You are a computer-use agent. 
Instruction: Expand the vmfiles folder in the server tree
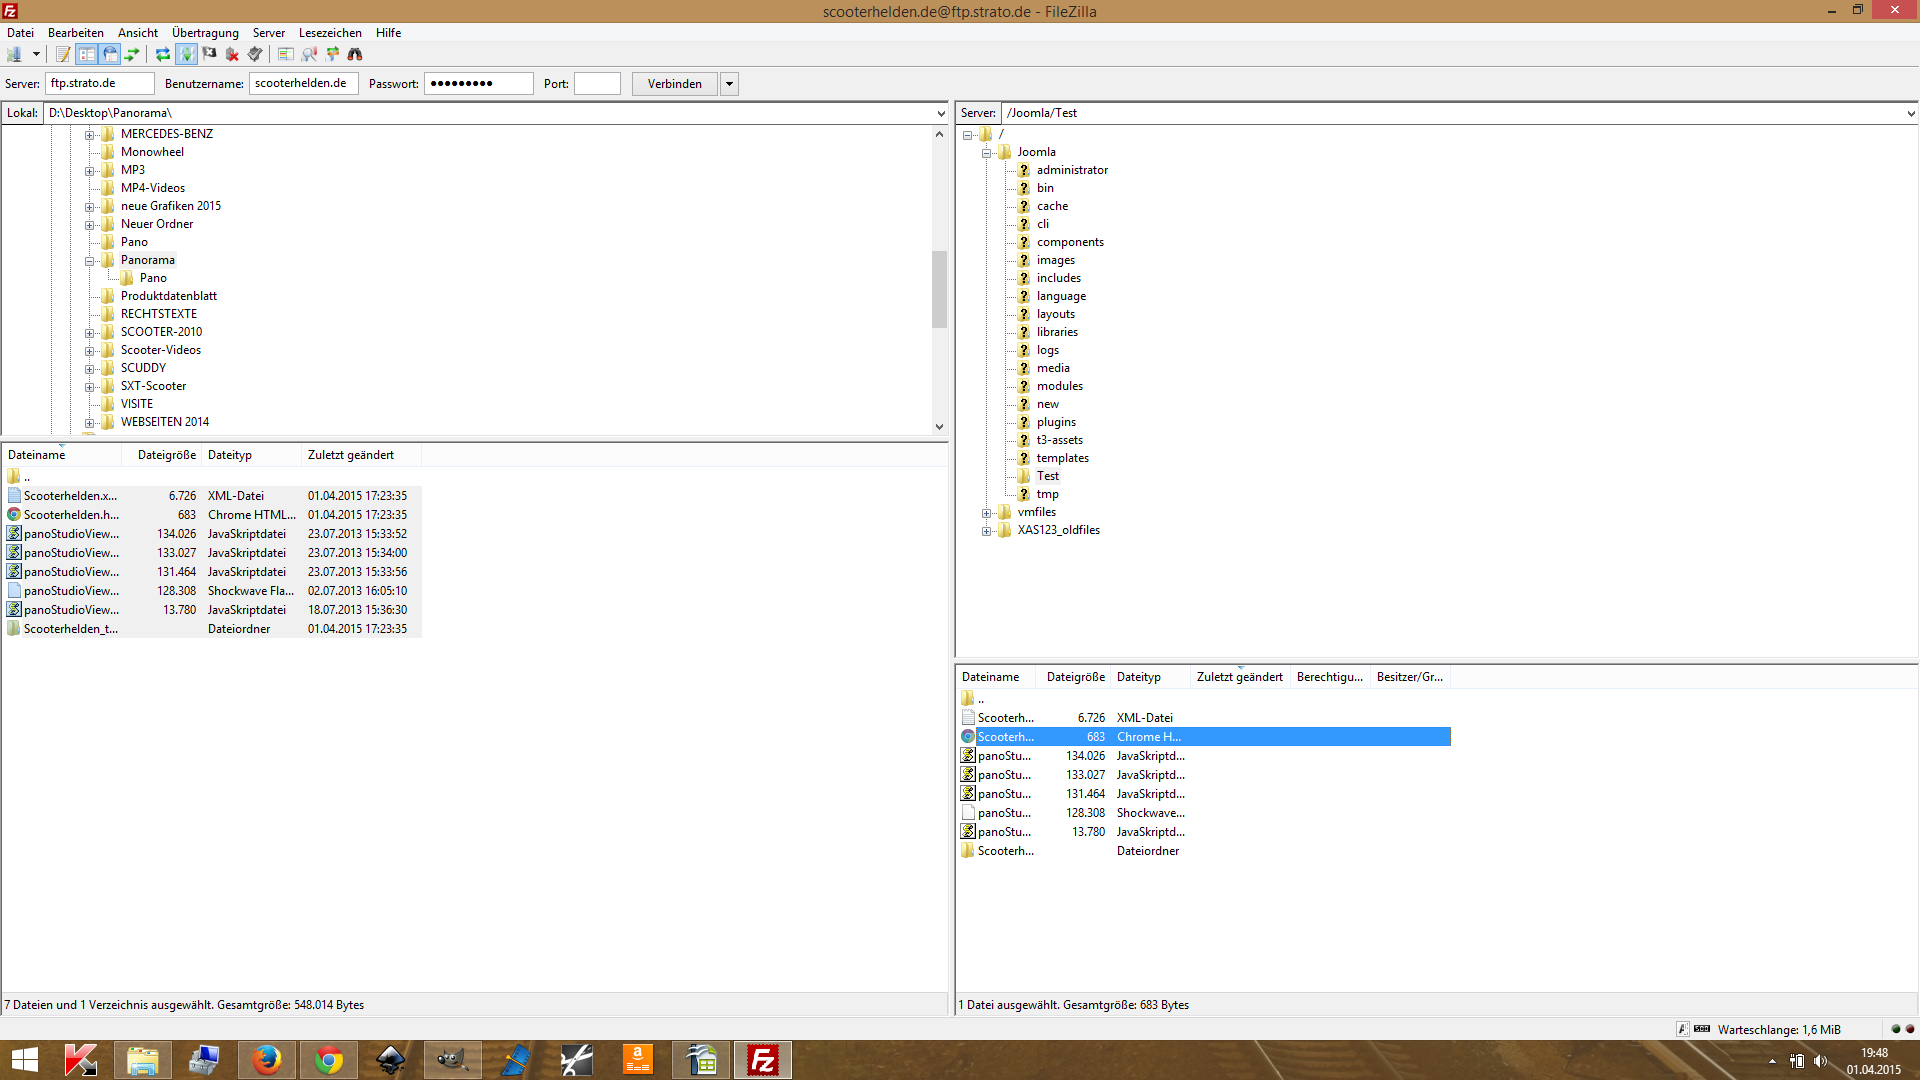987,513
